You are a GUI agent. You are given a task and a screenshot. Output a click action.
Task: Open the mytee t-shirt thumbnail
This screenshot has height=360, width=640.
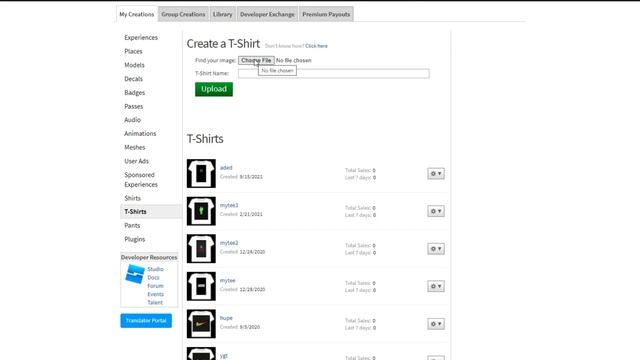click(x=201, y=286)
